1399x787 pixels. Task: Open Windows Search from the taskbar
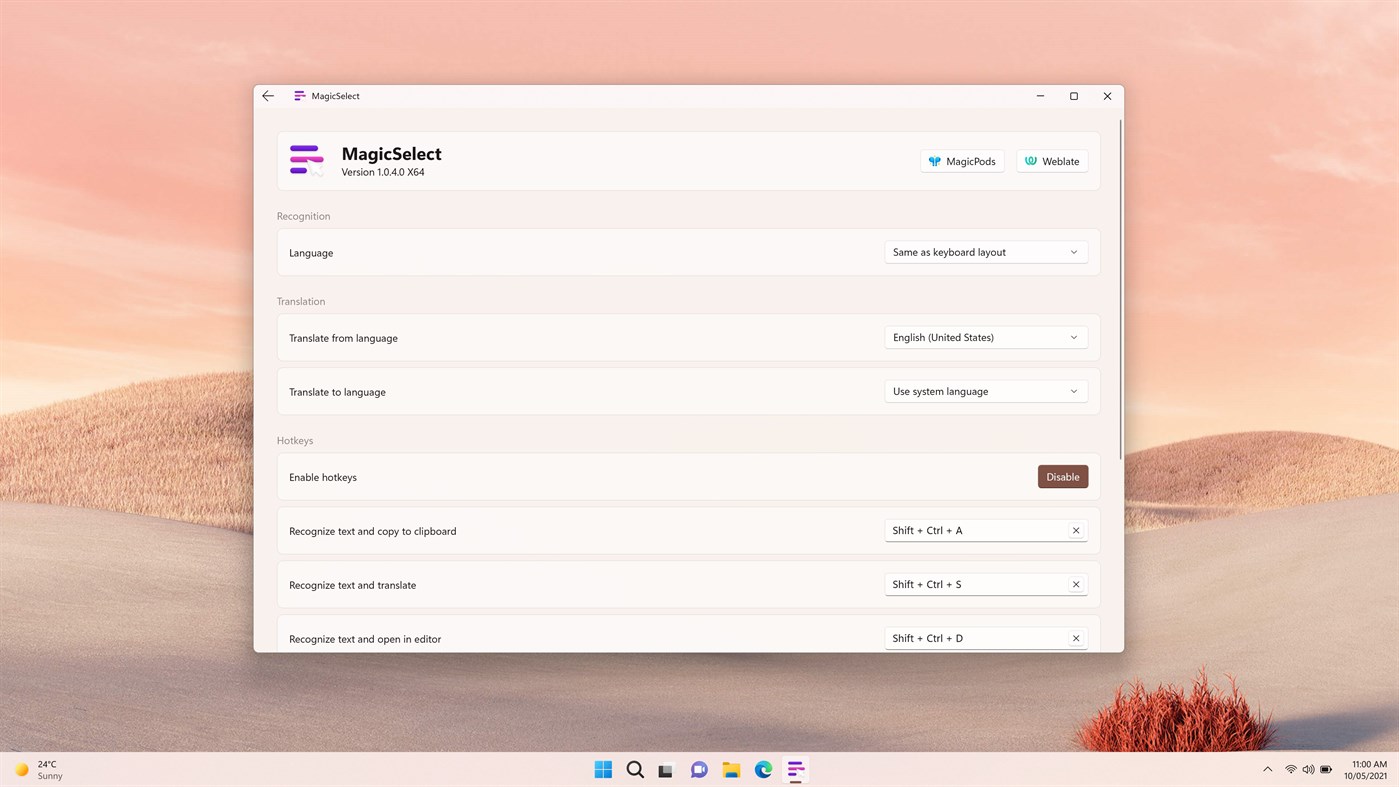(x=635, y=769)
